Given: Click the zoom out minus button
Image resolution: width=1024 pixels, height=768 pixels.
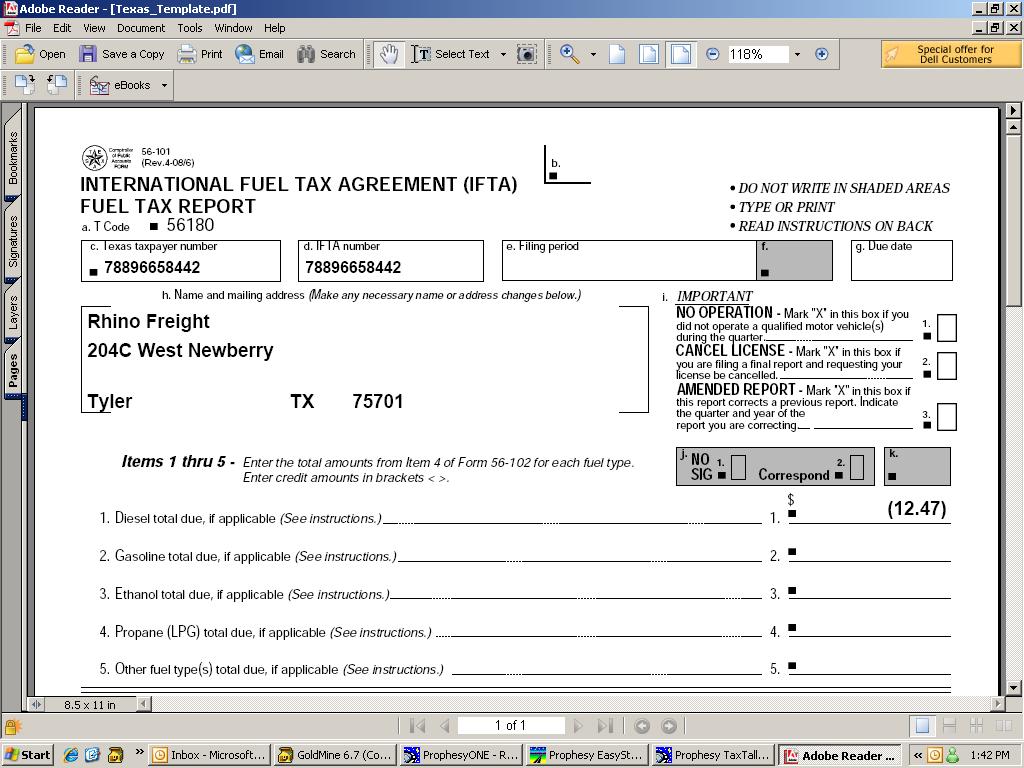Looking at the screenshot, I should pyautogui.click(x=713, y=54).
